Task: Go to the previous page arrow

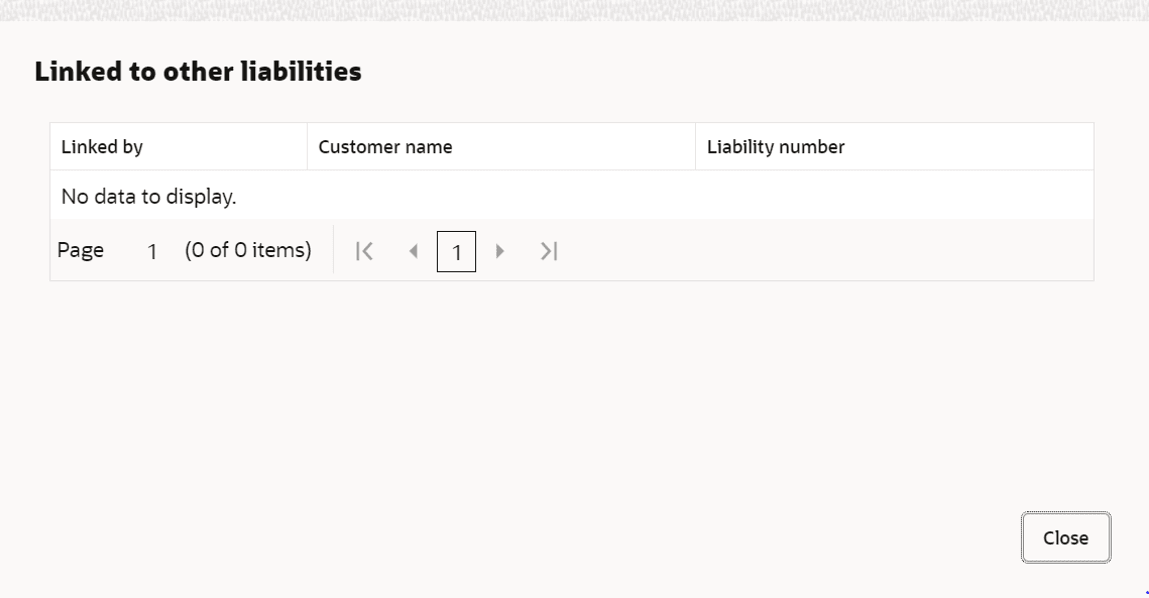Action: click(x=413, y=251)
